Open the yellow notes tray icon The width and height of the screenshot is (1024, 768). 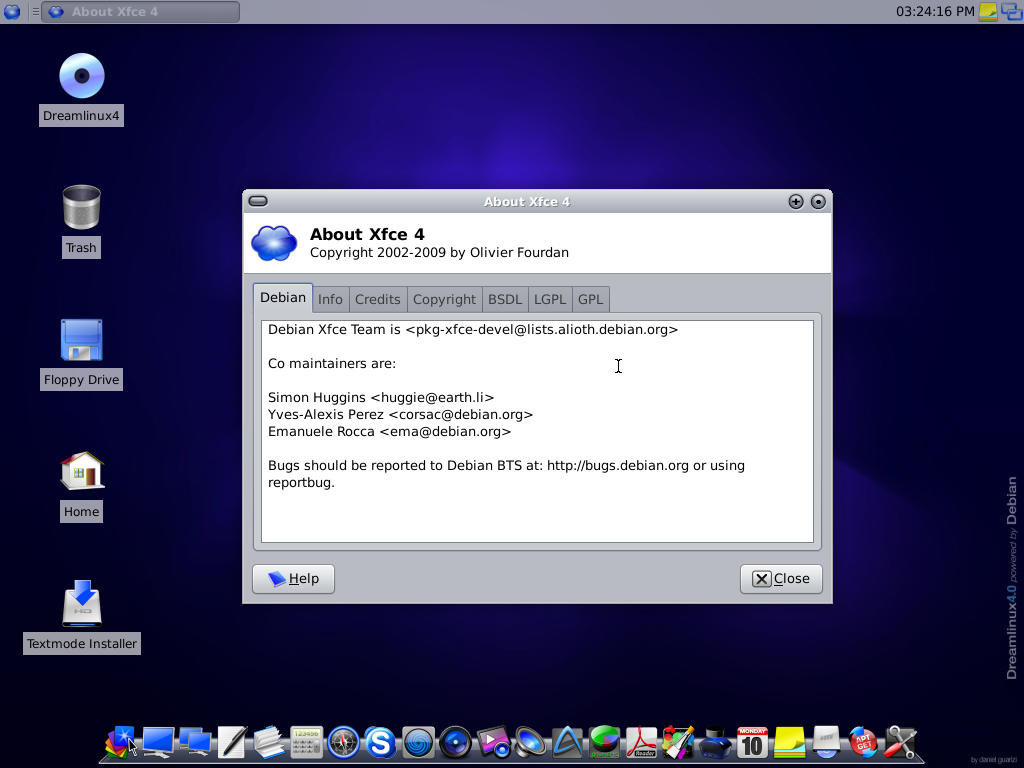987,12
